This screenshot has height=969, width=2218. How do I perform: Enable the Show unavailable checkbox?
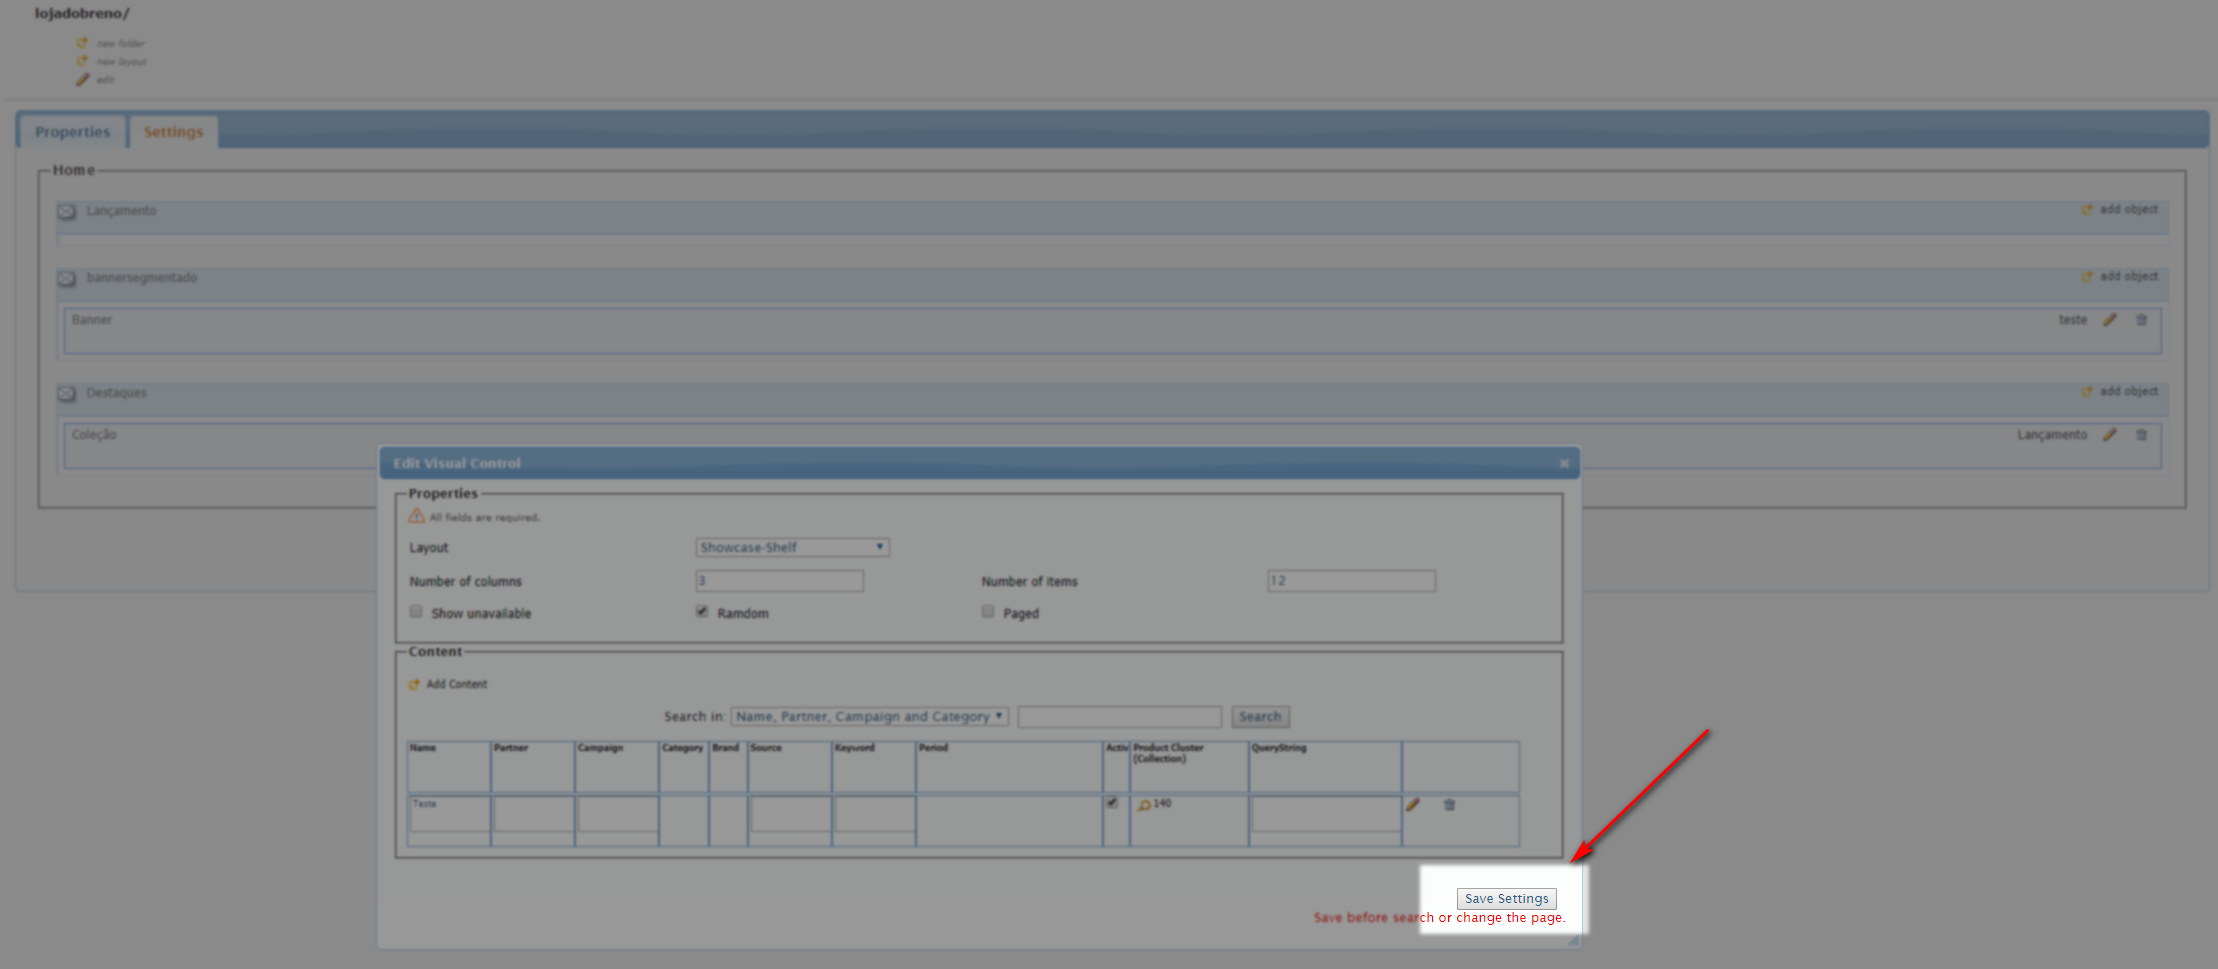(x=416, y=612)
